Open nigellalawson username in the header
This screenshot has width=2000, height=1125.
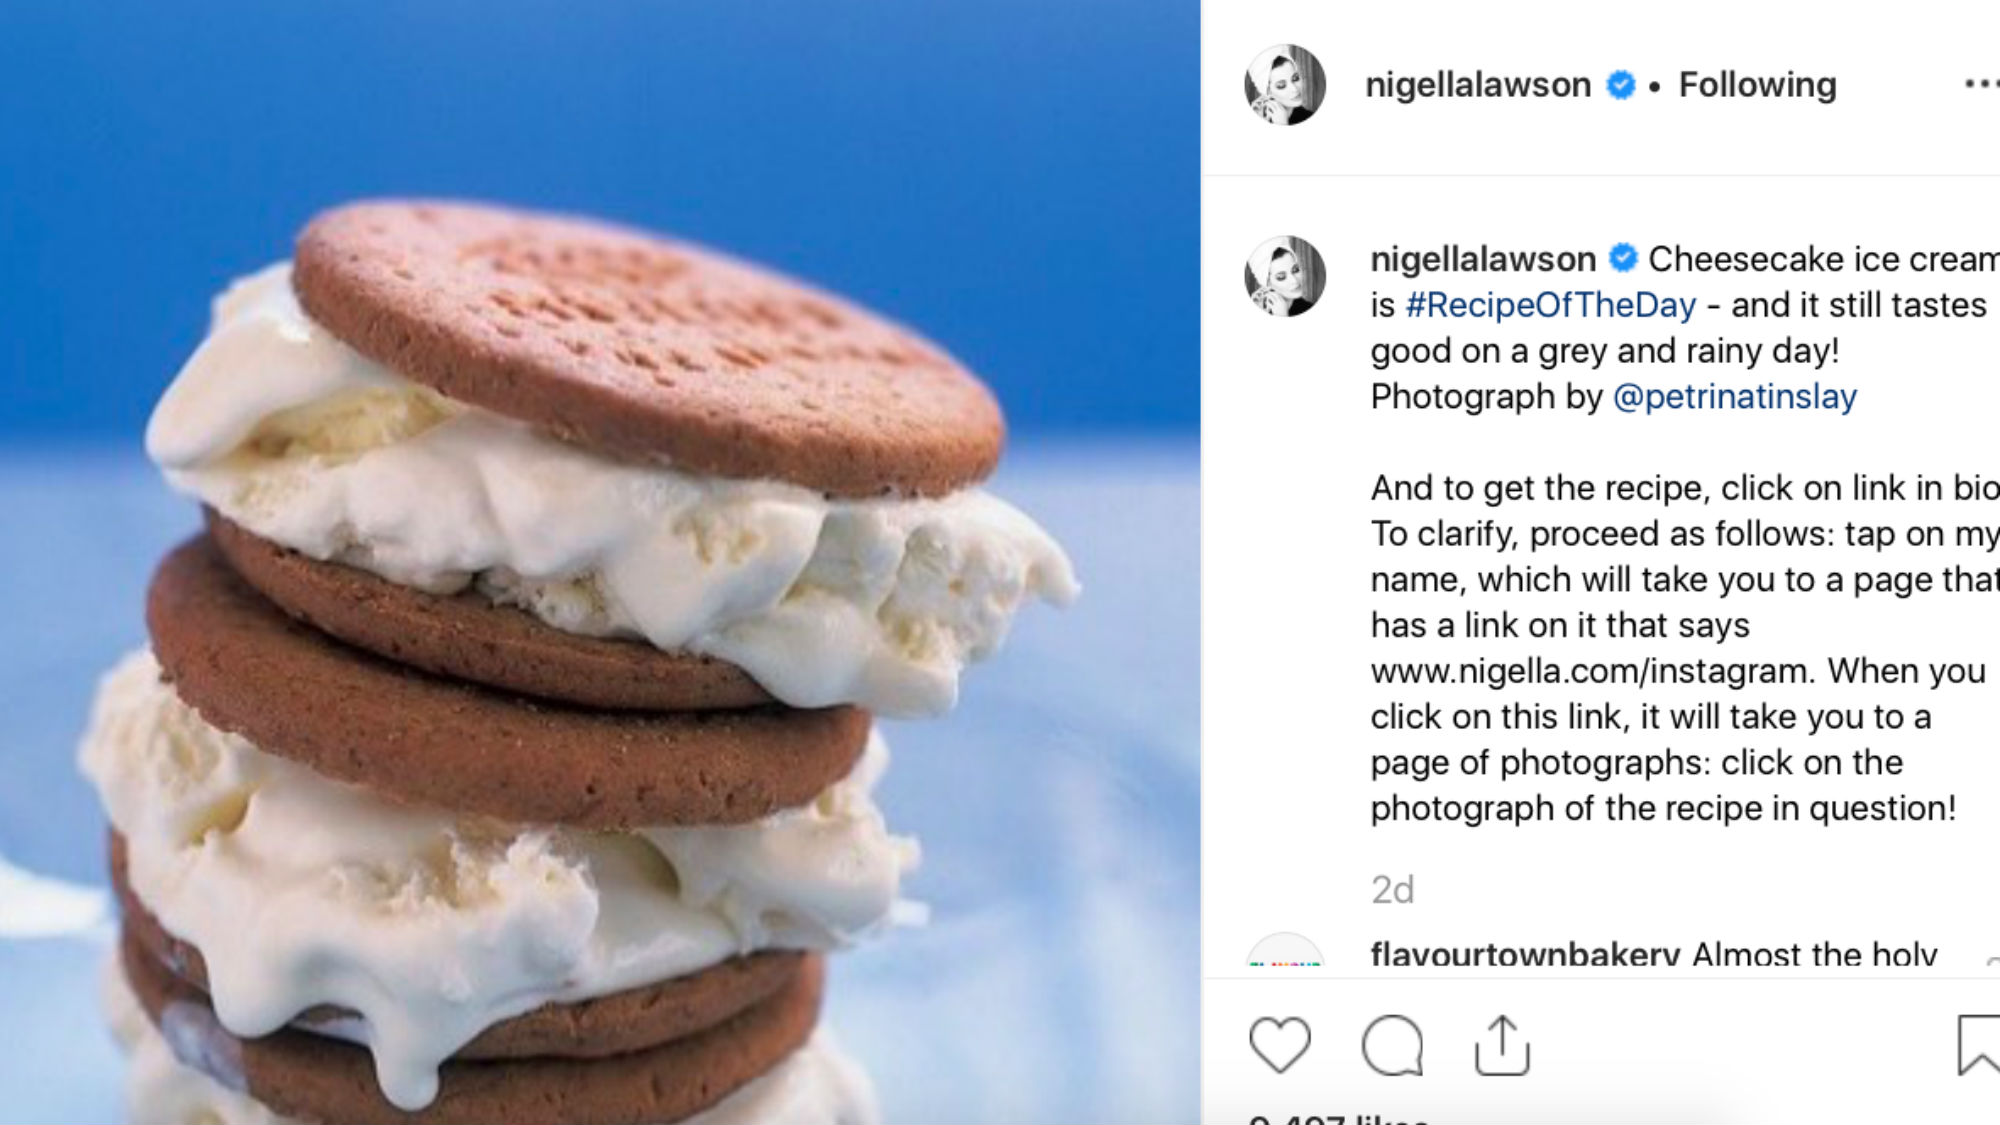click(1478, 85)
